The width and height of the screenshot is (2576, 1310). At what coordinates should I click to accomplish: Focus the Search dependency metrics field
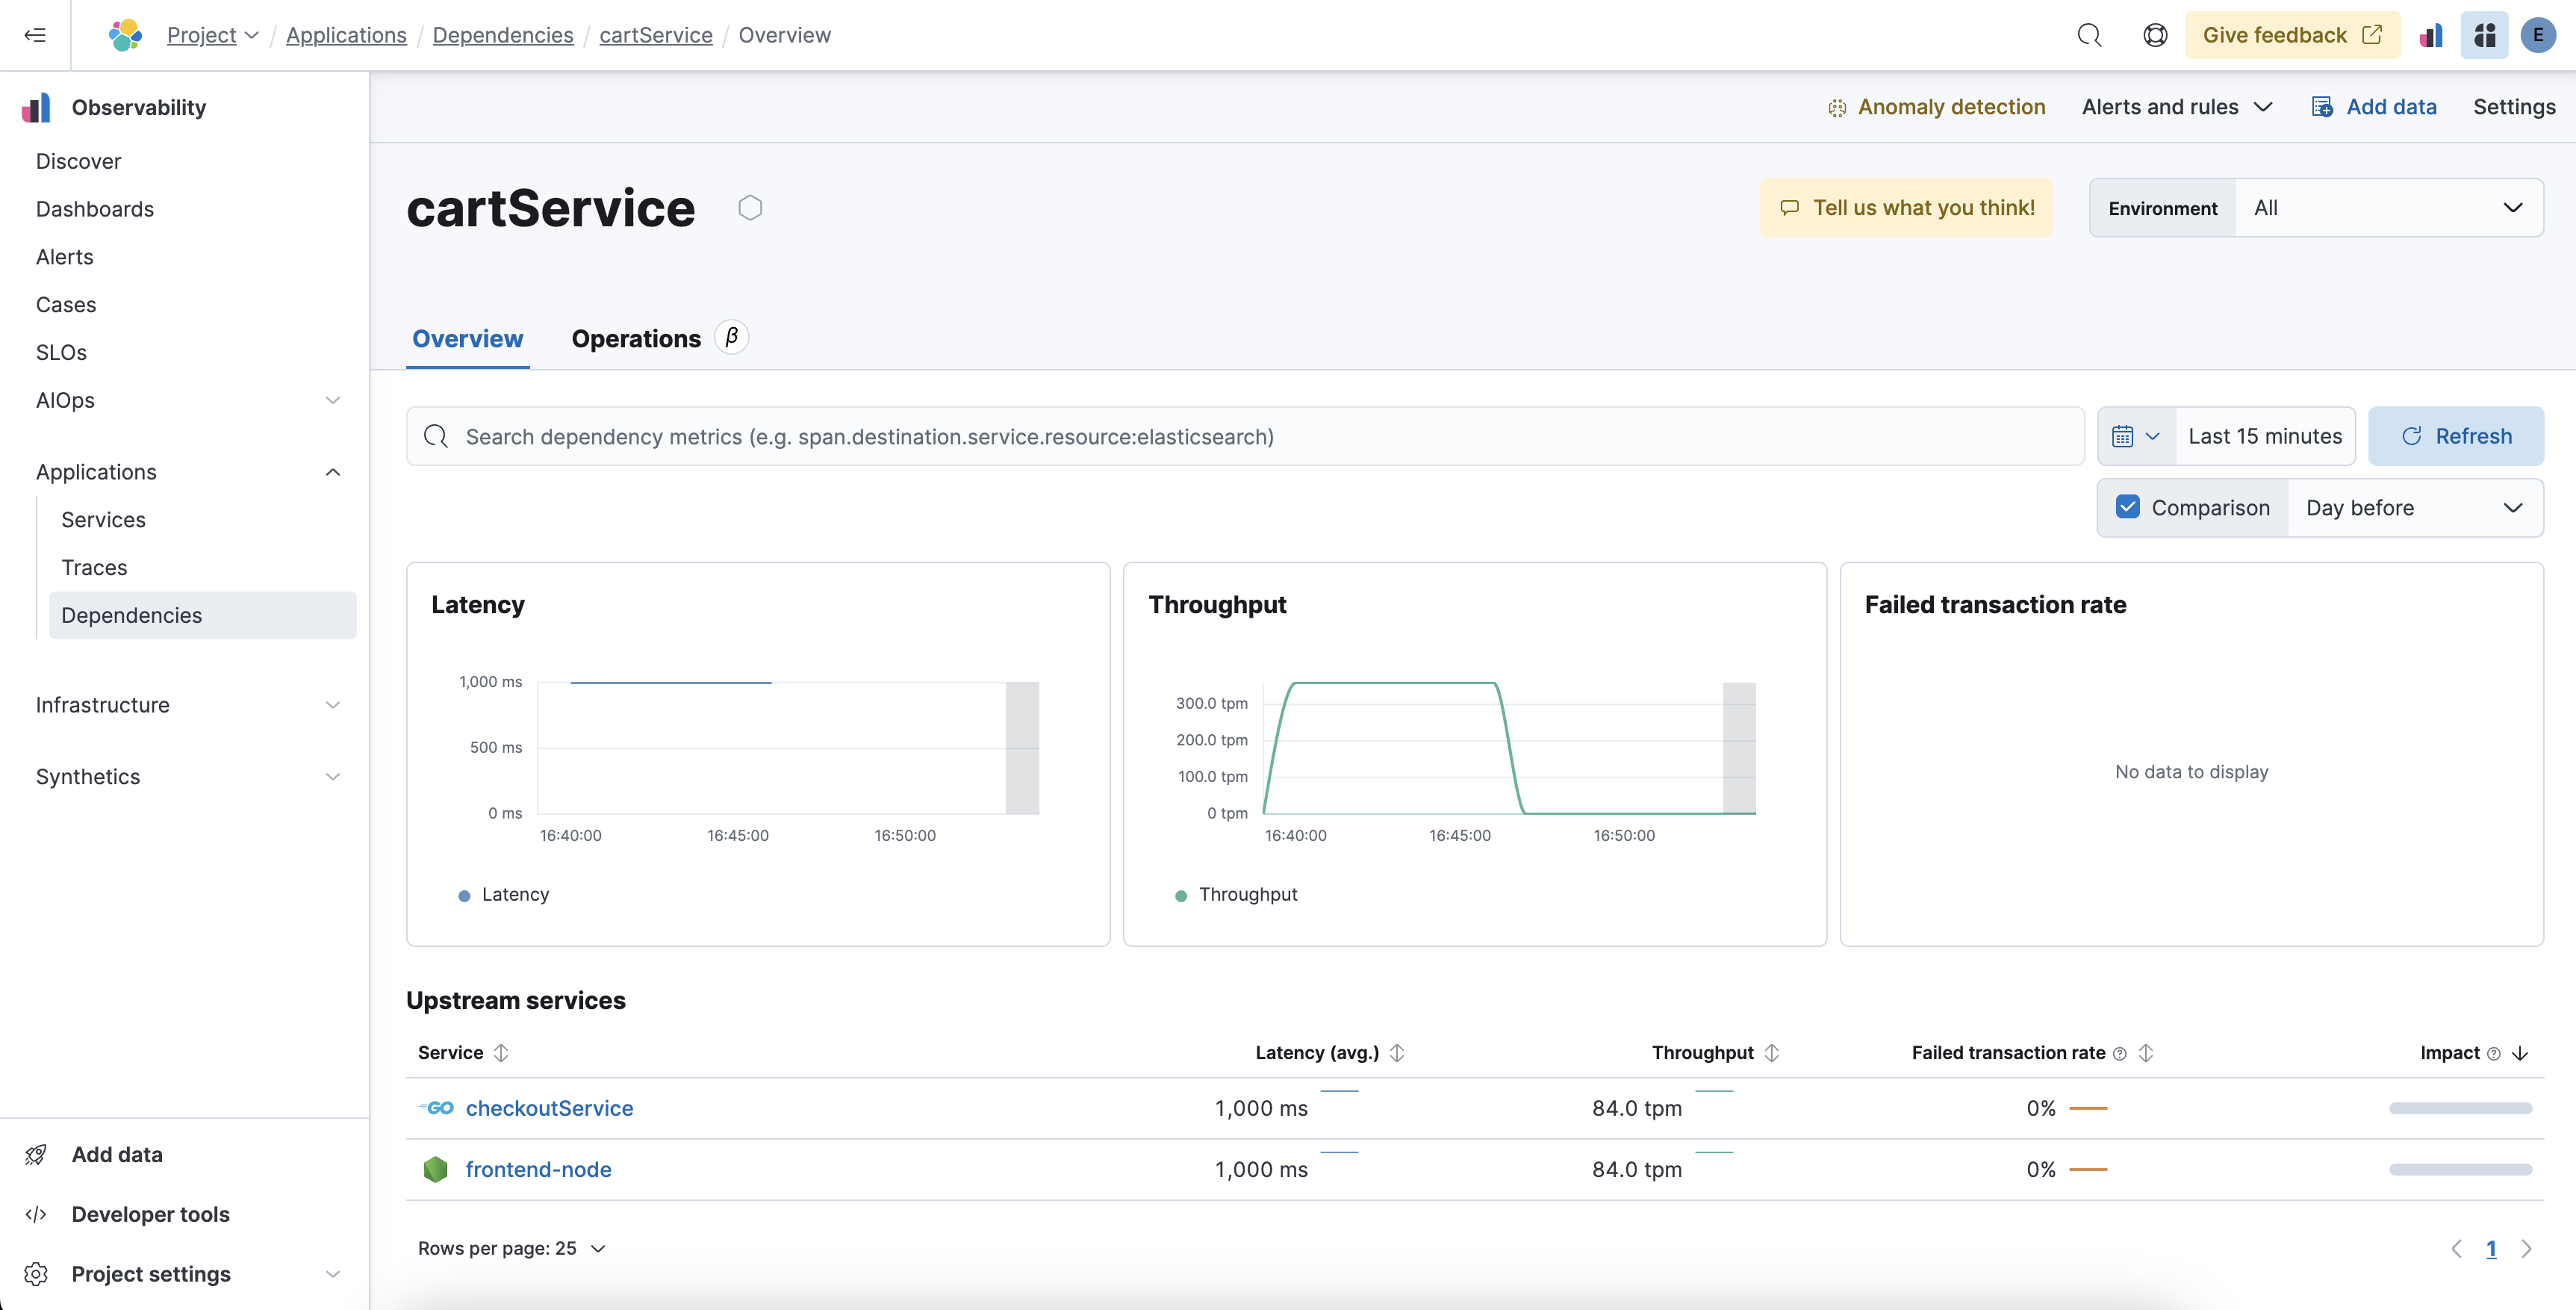pyautogui.click(x=1244, y=436)
